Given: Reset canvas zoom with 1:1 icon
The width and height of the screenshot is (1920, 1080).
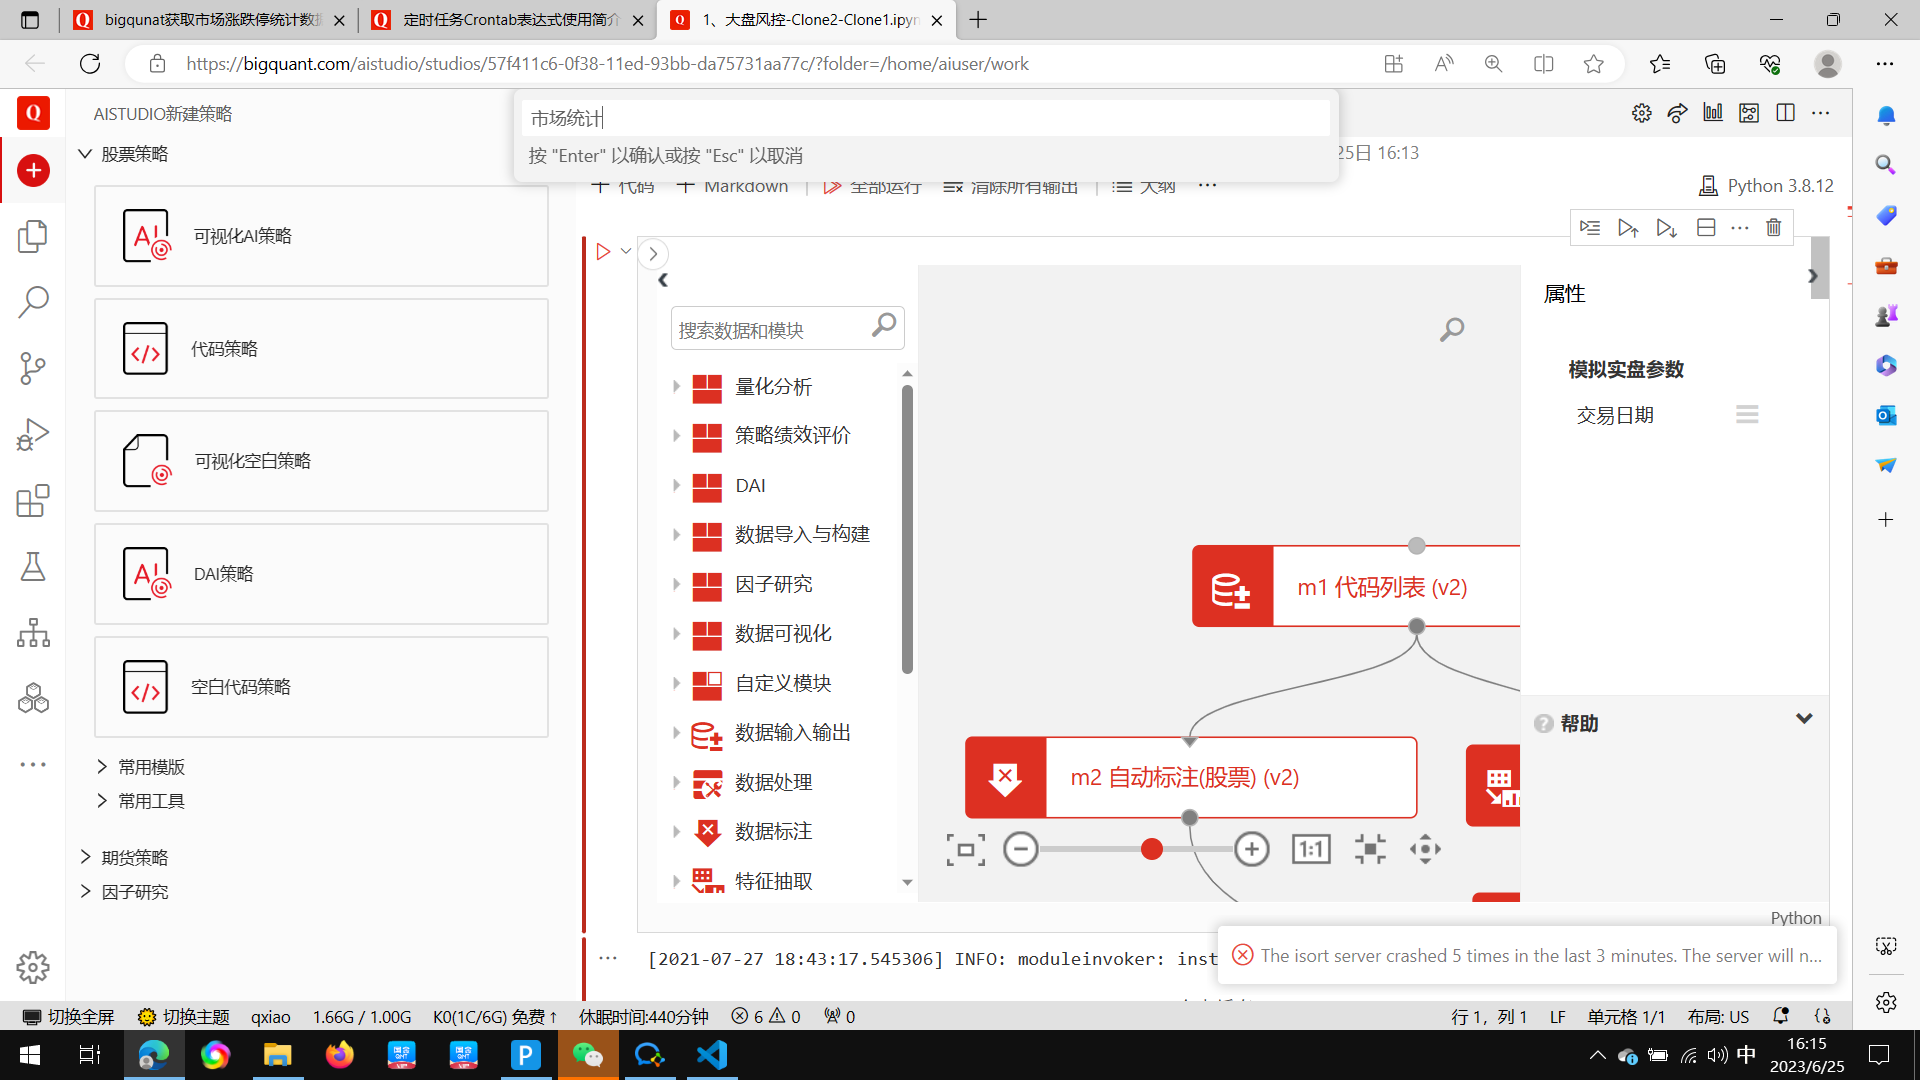Looking at the screenshot, I should coord(1311,850).
